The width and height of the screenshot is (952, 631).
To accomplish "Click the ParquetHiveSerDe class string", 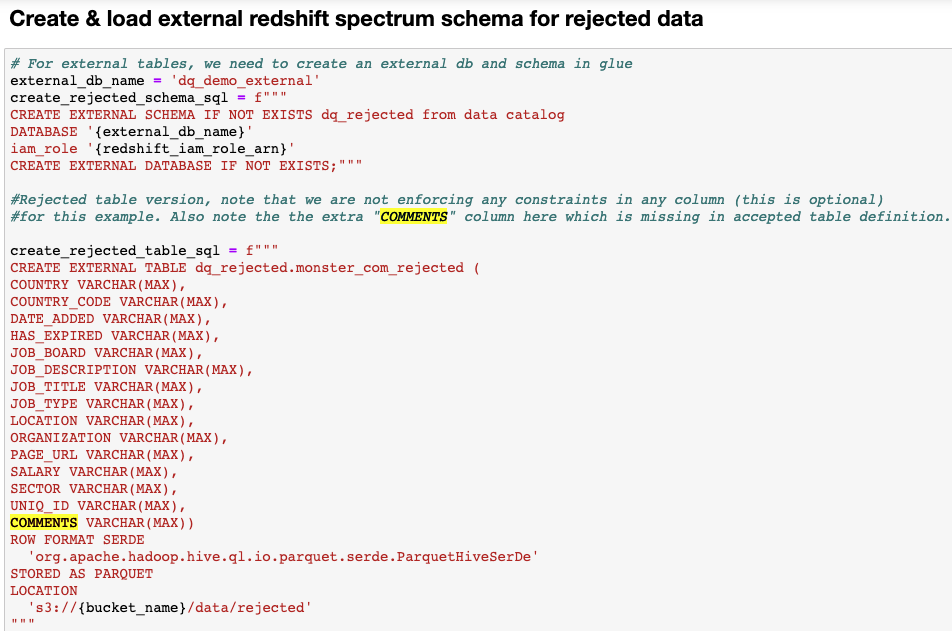I will pyautogui.click(x=283, y=557).
